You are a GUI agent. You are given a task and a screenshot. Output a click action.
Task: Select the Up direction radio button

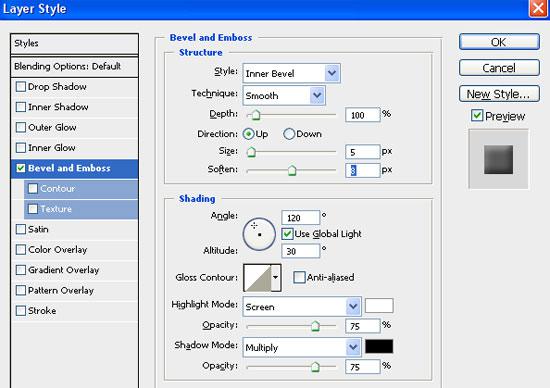tap(248, 134)
